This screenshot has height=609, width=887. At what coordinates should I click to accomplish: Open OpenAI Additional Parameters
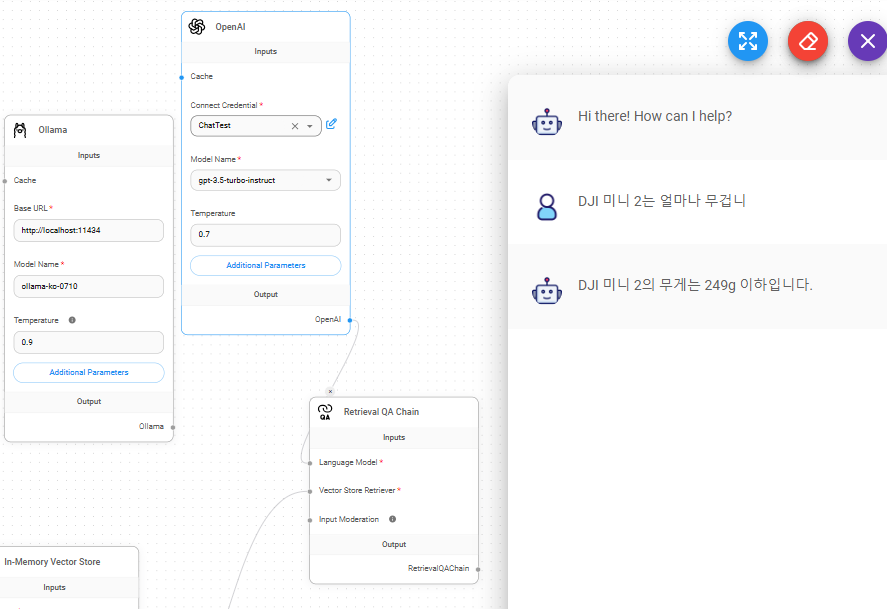(x=265, y=265)
